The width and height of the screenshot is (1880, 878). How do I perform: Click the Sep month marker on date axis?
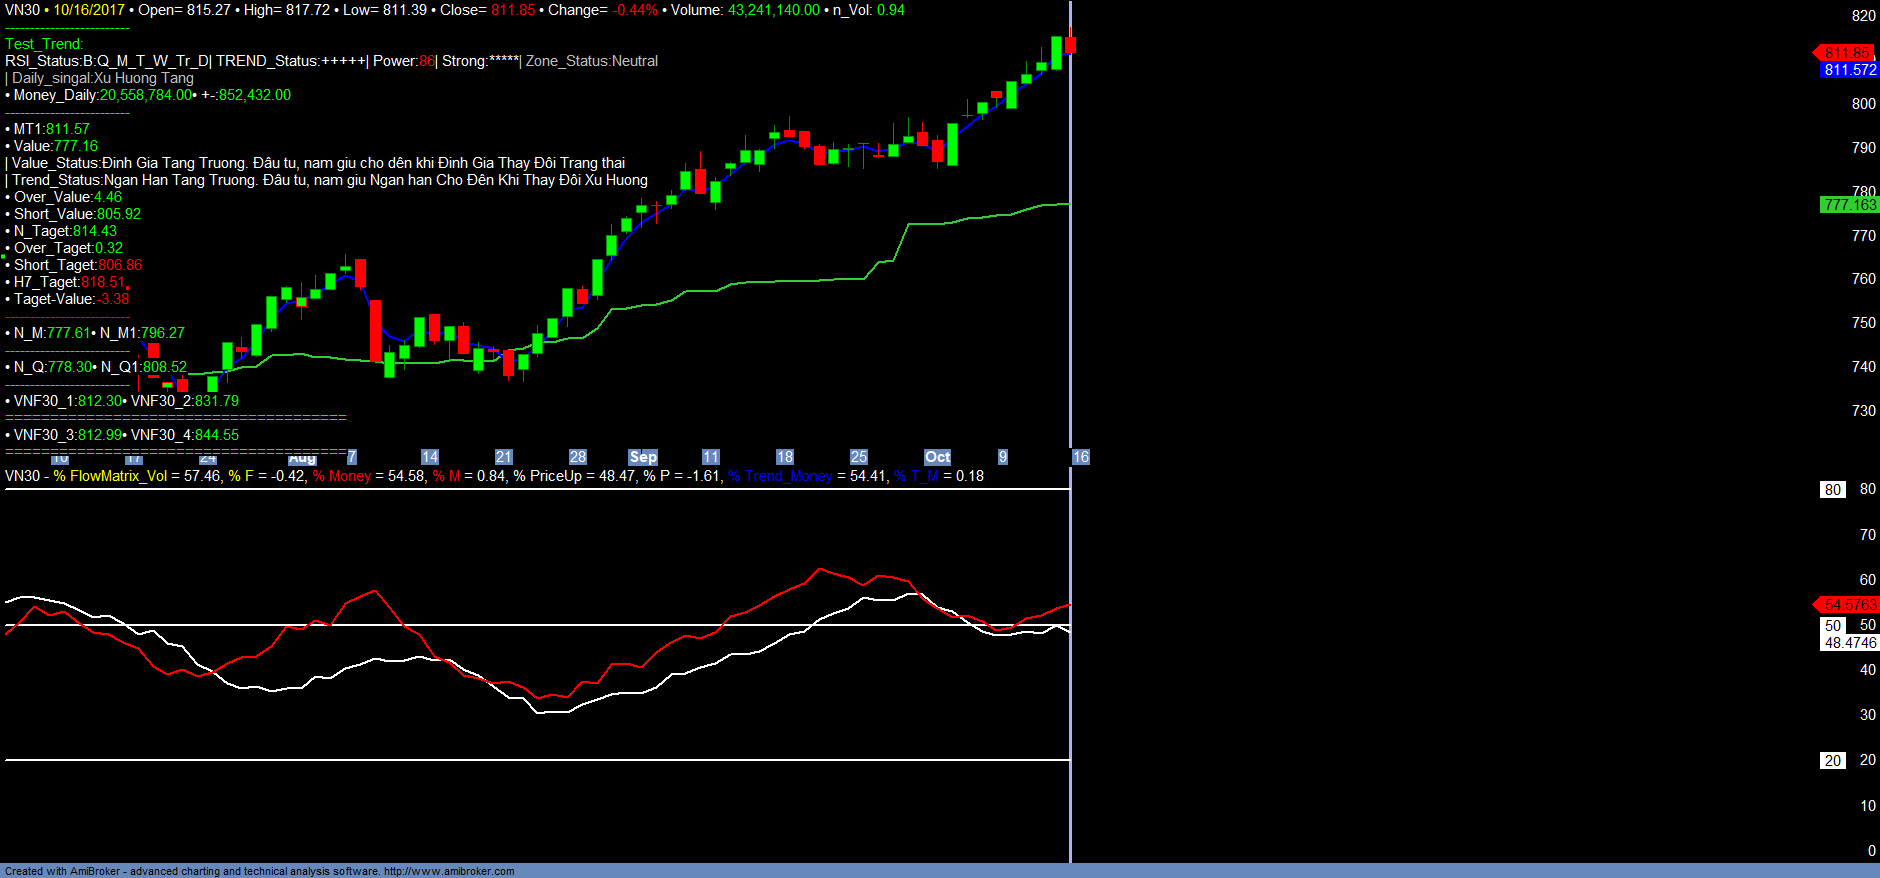(x=643, y=457)
